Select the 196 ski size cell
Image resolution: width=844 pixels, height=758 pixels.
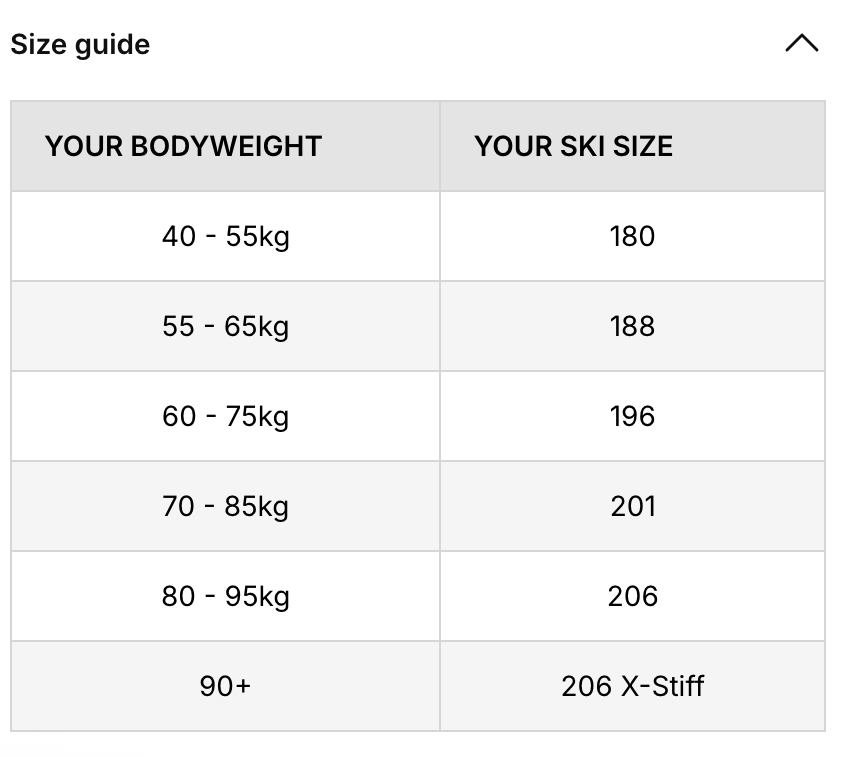click(632, 416)
